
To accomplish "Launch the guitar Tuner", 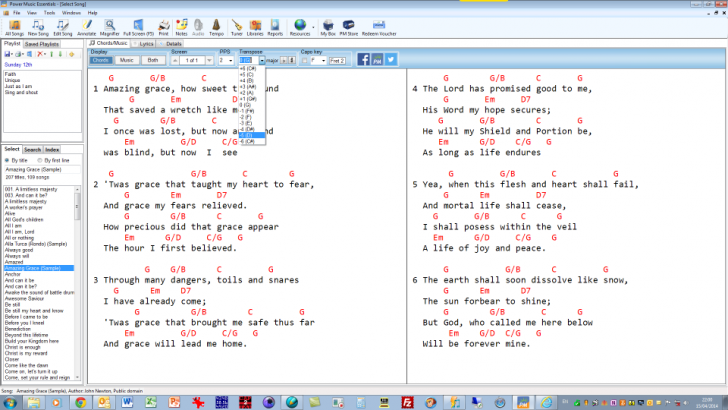I will 237,28.
